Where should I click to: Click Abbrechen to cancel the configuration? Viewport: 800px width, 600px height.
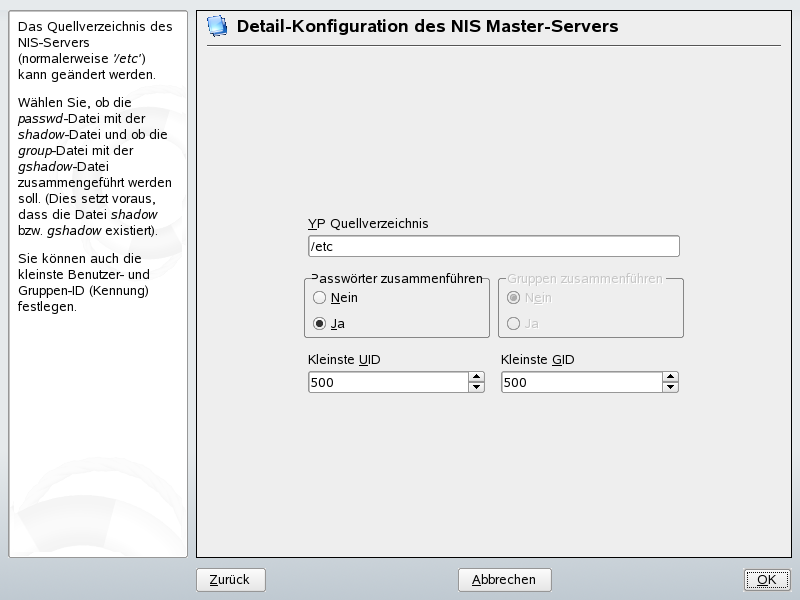(x=504, y=579)
